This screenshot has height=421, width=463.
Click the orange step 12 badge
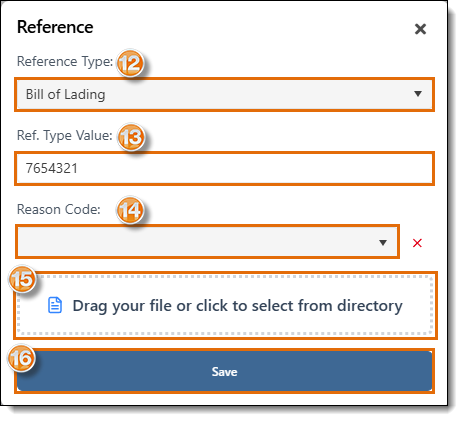click(x=130, y=63)
